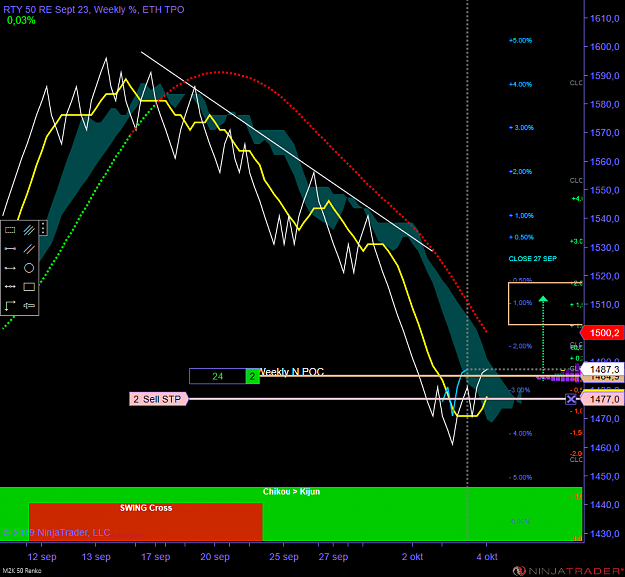Click the -4.00% level label
This screenshot has width=625, height=577.
[521, 433]
